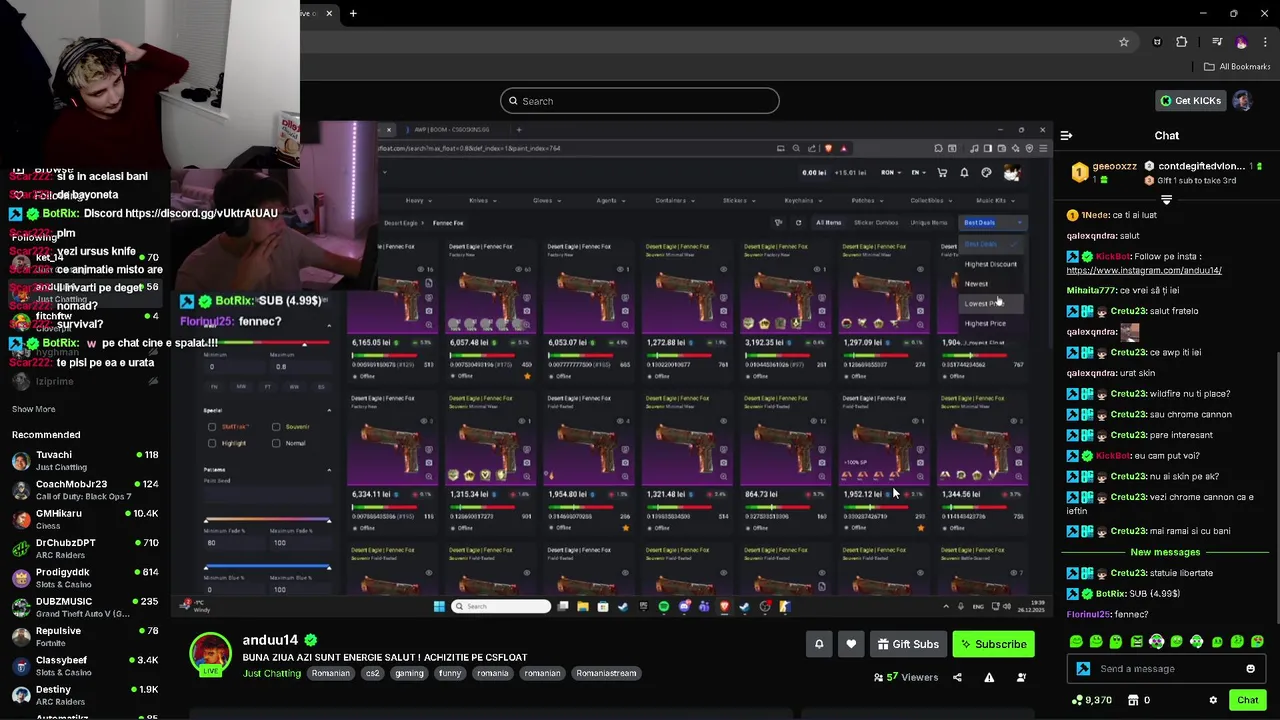Switch to the Unique Items tab
1280x720 pixels.
pos(929,223)
